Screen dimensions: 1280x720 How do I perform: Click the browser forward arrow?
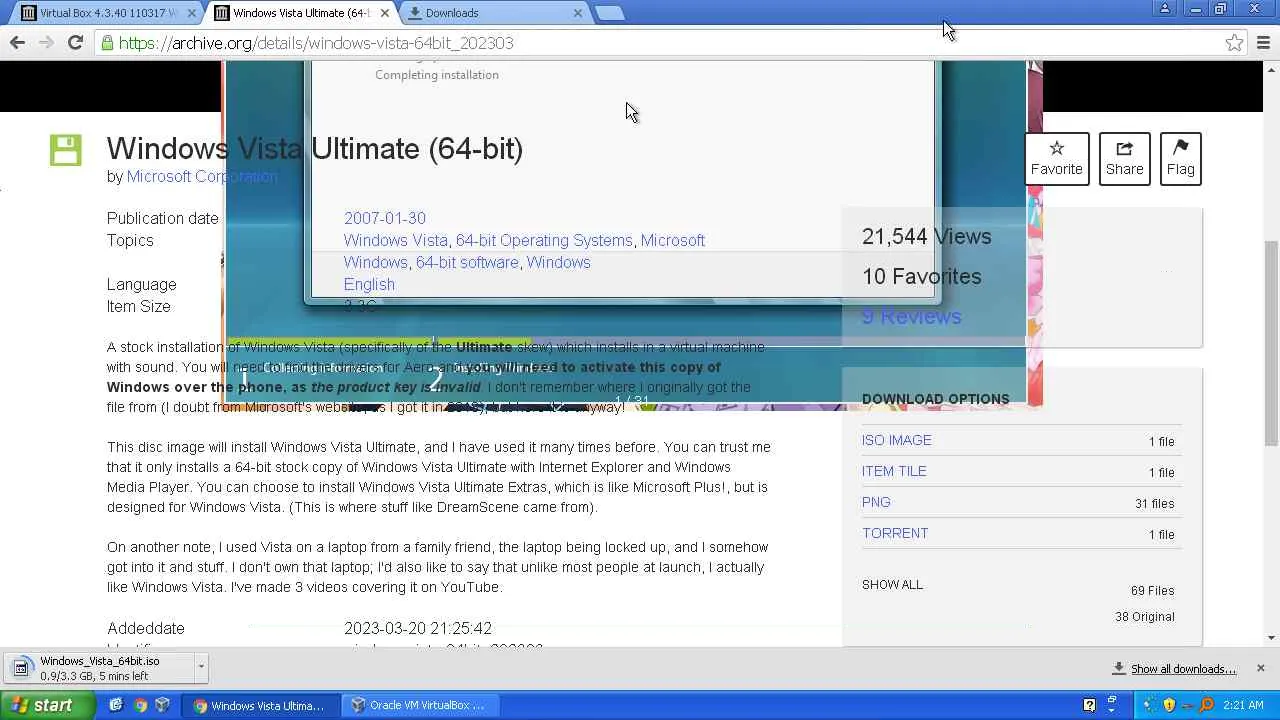[46, 42]
